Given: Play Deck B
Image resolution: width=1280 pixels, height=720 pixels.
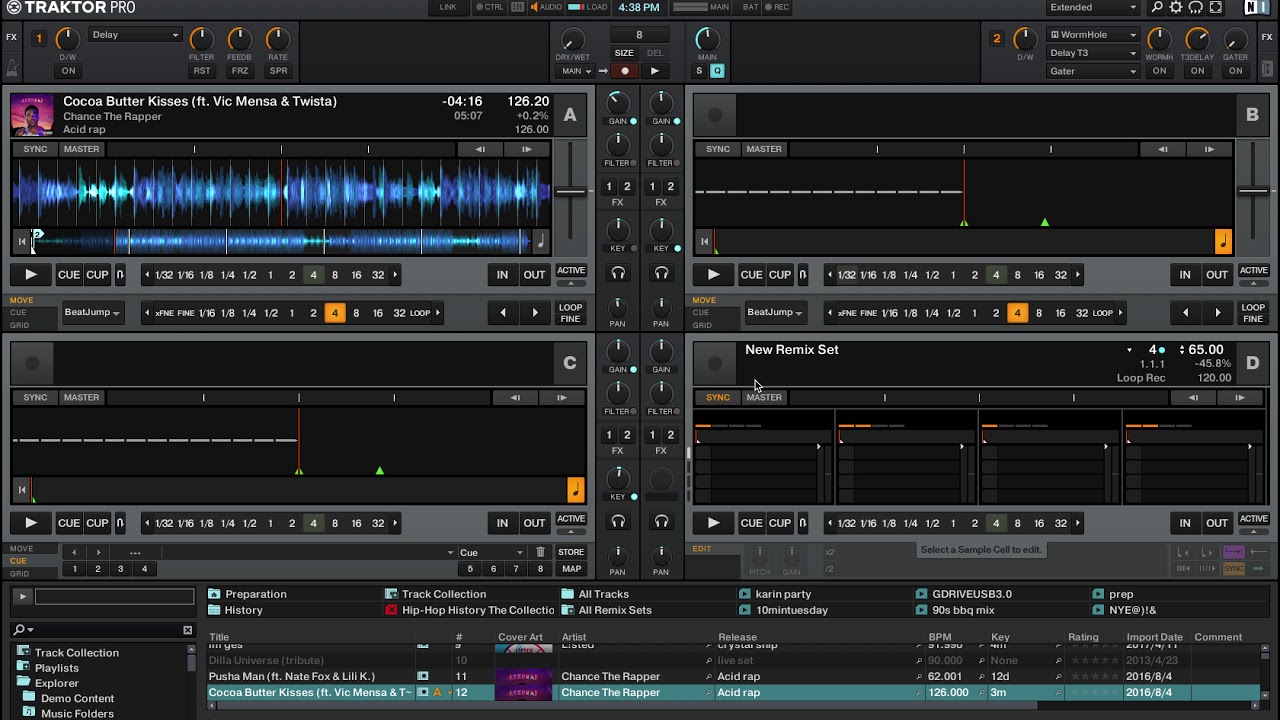Looking at the screenshot, I should (713, 274).
